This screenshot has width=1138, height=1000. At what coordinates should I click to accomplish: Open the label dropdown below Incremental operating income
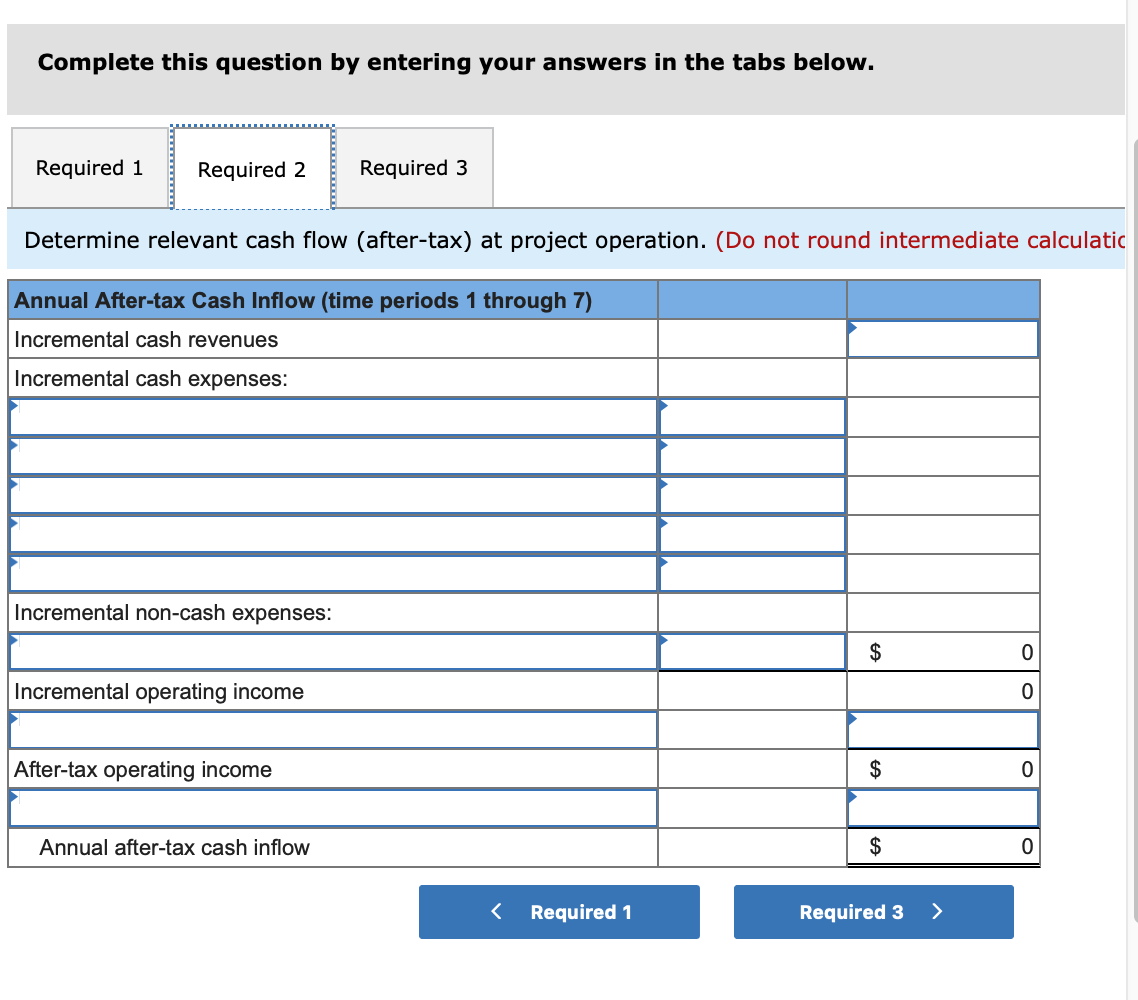point(330,729)
